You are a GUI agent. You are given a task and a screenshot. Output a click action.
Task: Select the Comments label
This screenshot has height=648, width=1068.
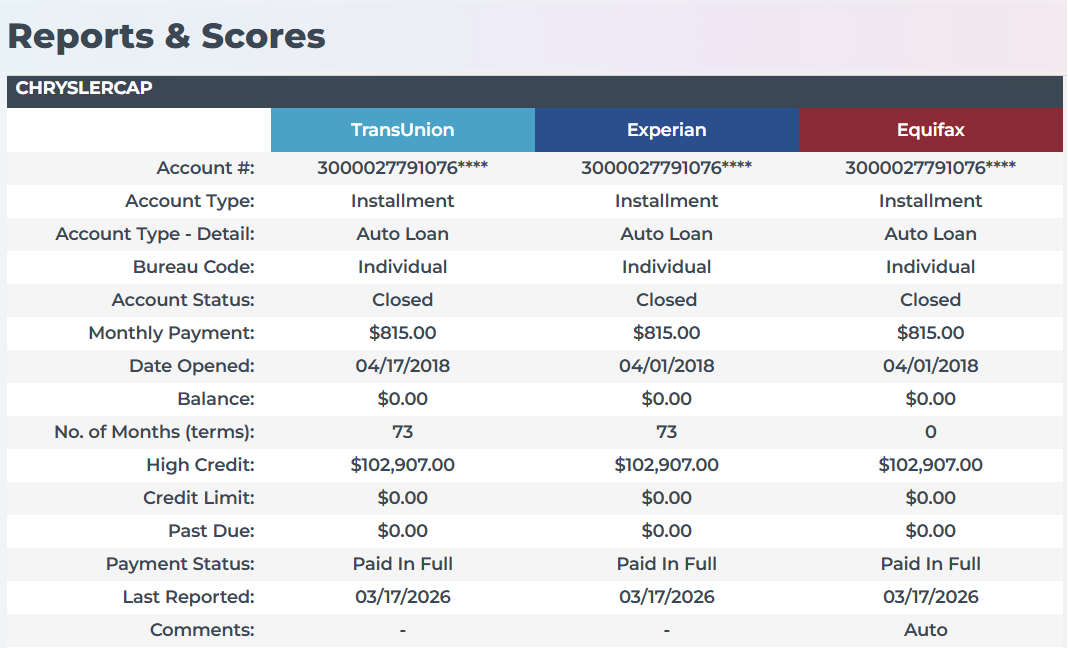202,630
